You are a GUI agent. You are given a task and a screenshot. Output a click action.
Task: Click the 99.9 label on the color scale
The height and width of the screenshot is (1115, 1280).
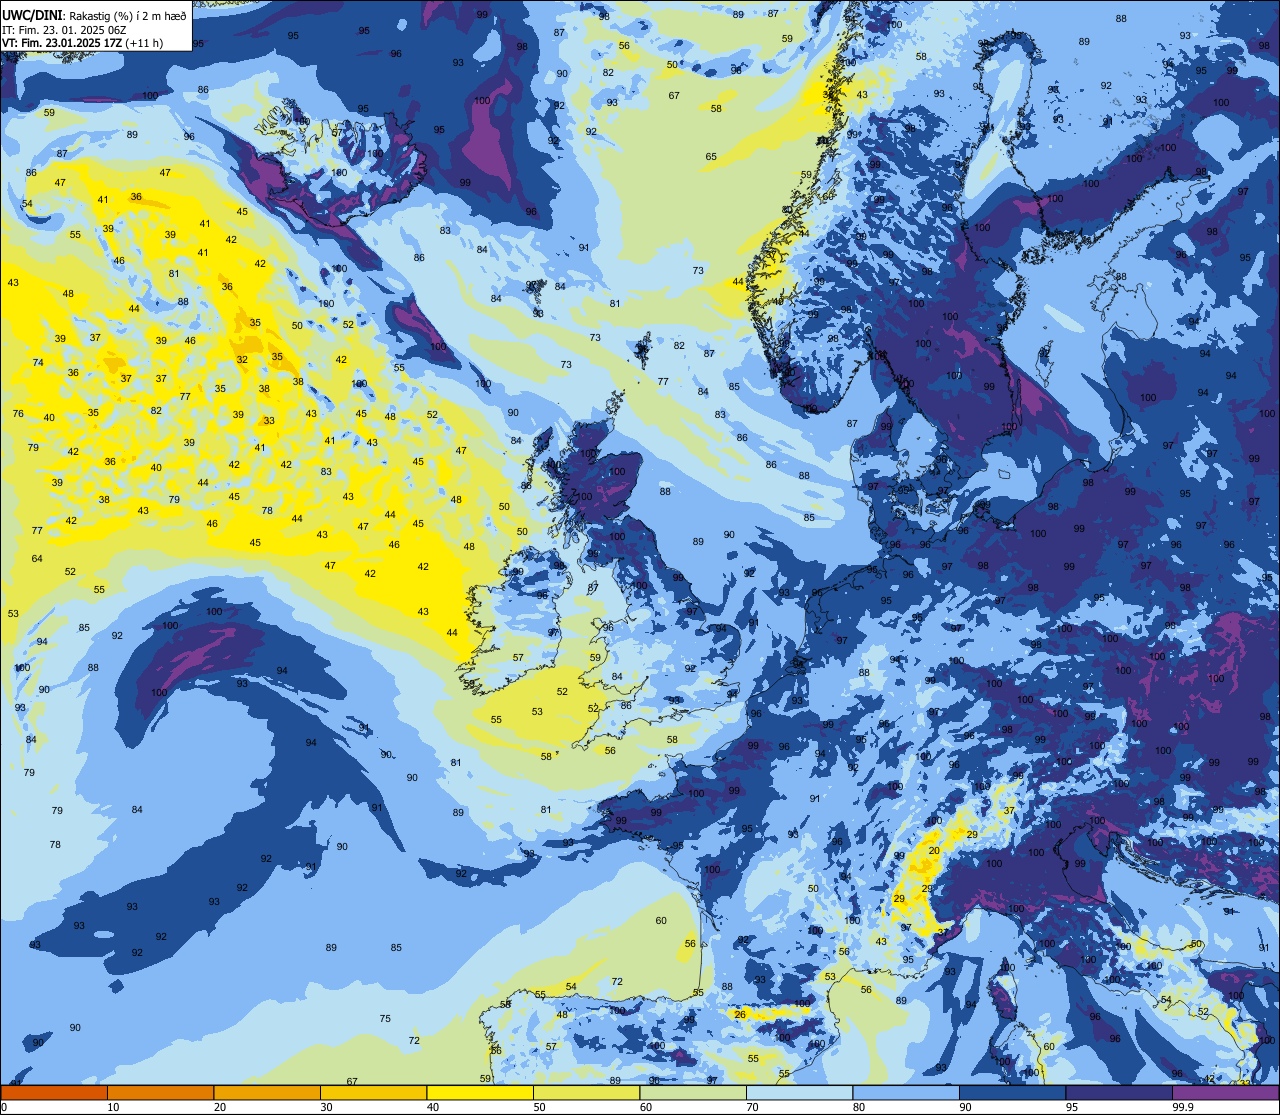pos(1184,1107)
